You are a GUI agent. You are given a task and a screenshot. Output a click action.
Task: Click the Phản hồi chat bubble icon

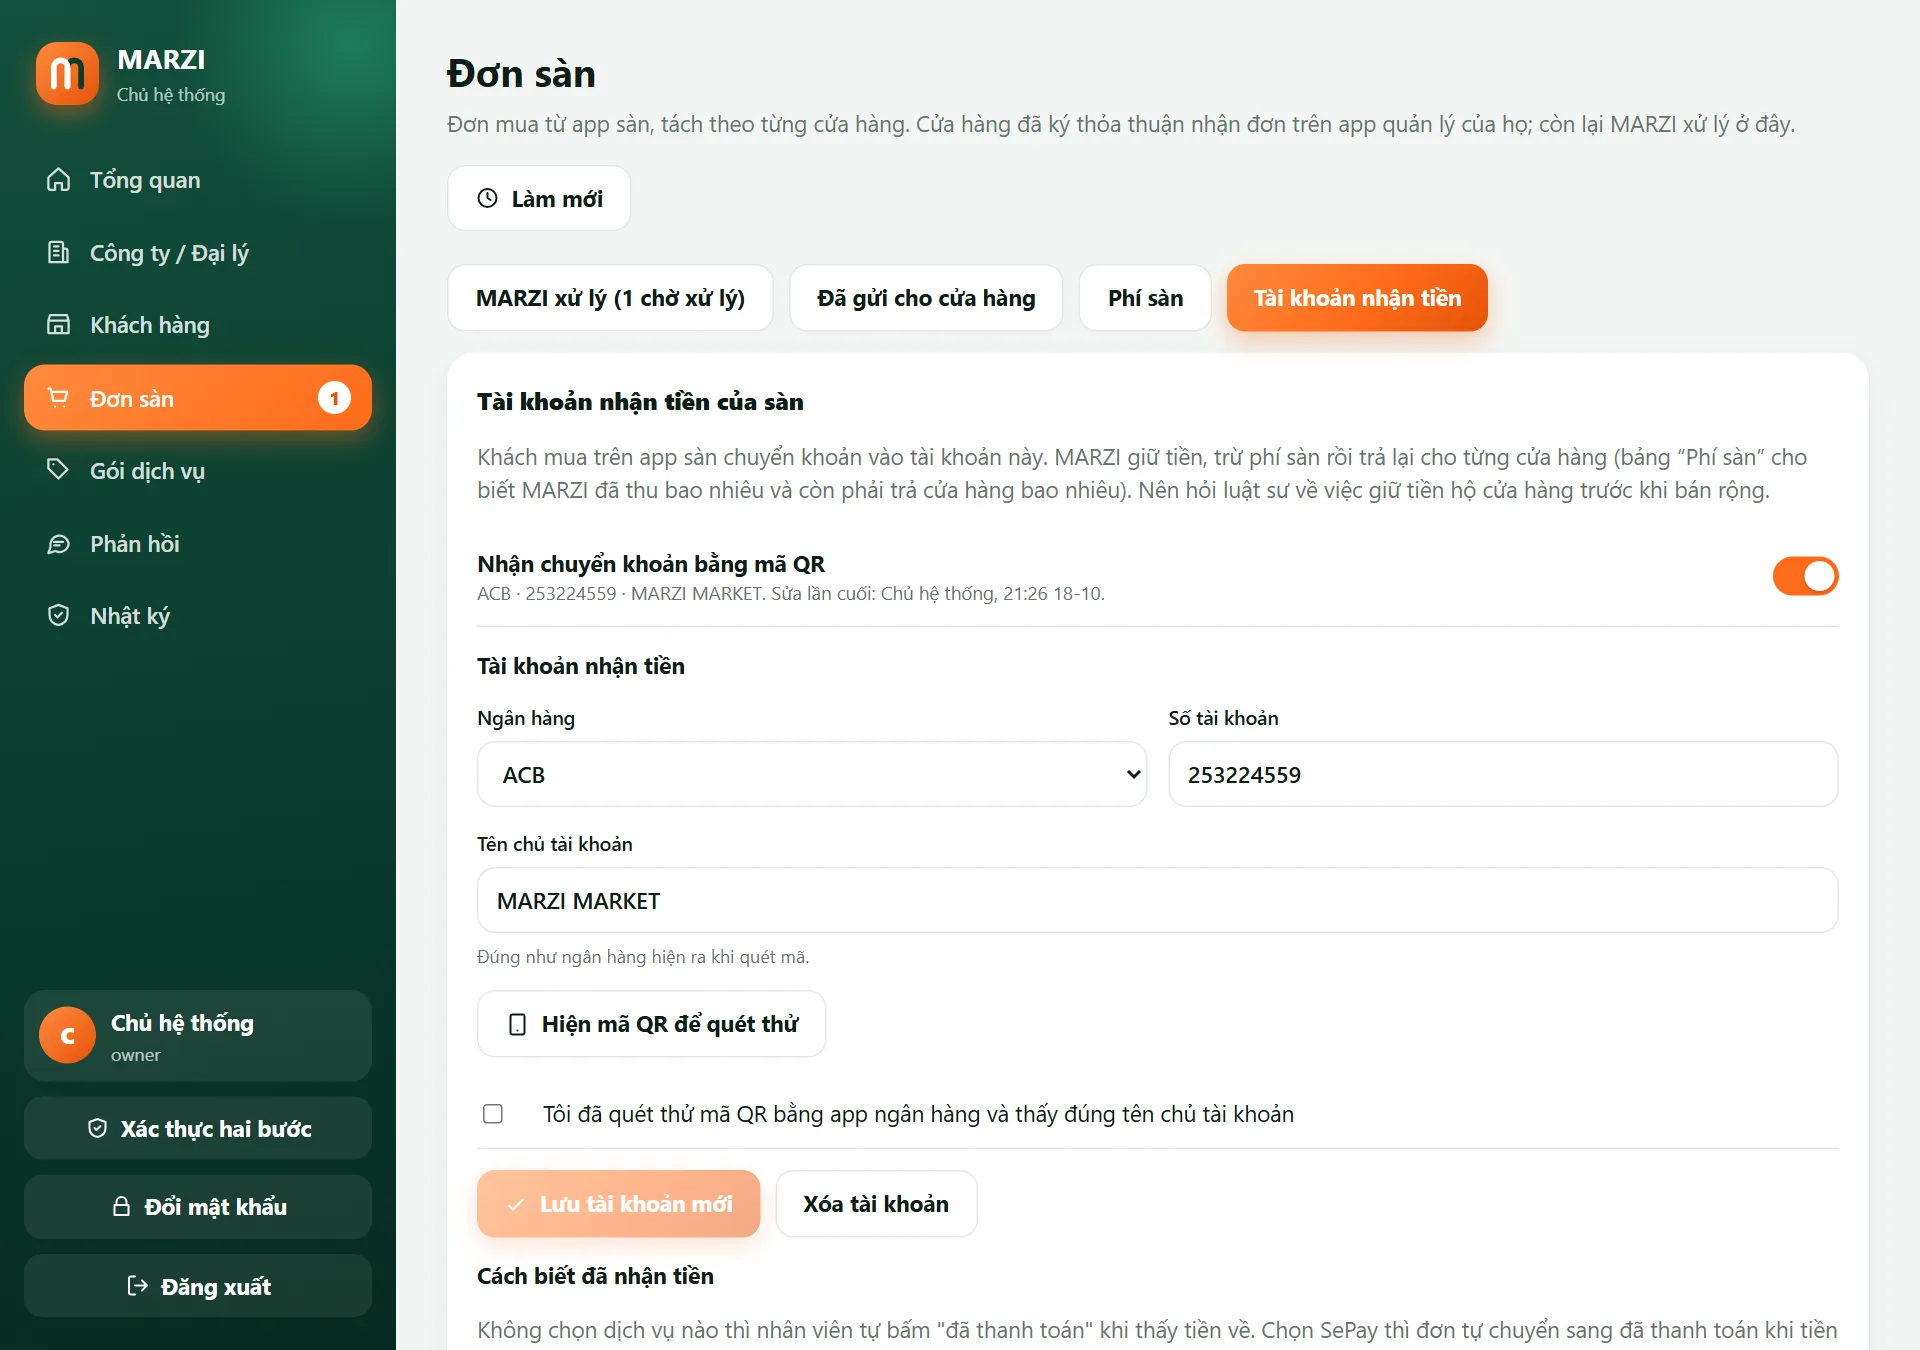[x=59, y=544]
